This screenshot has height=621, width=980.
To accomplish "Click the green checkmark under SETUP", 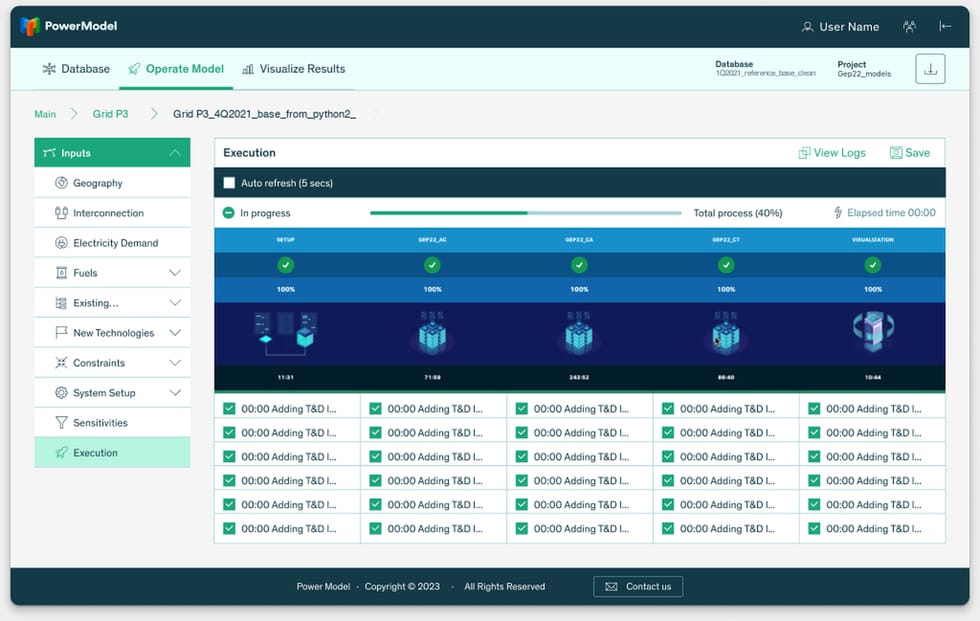I will coord(286,266).
